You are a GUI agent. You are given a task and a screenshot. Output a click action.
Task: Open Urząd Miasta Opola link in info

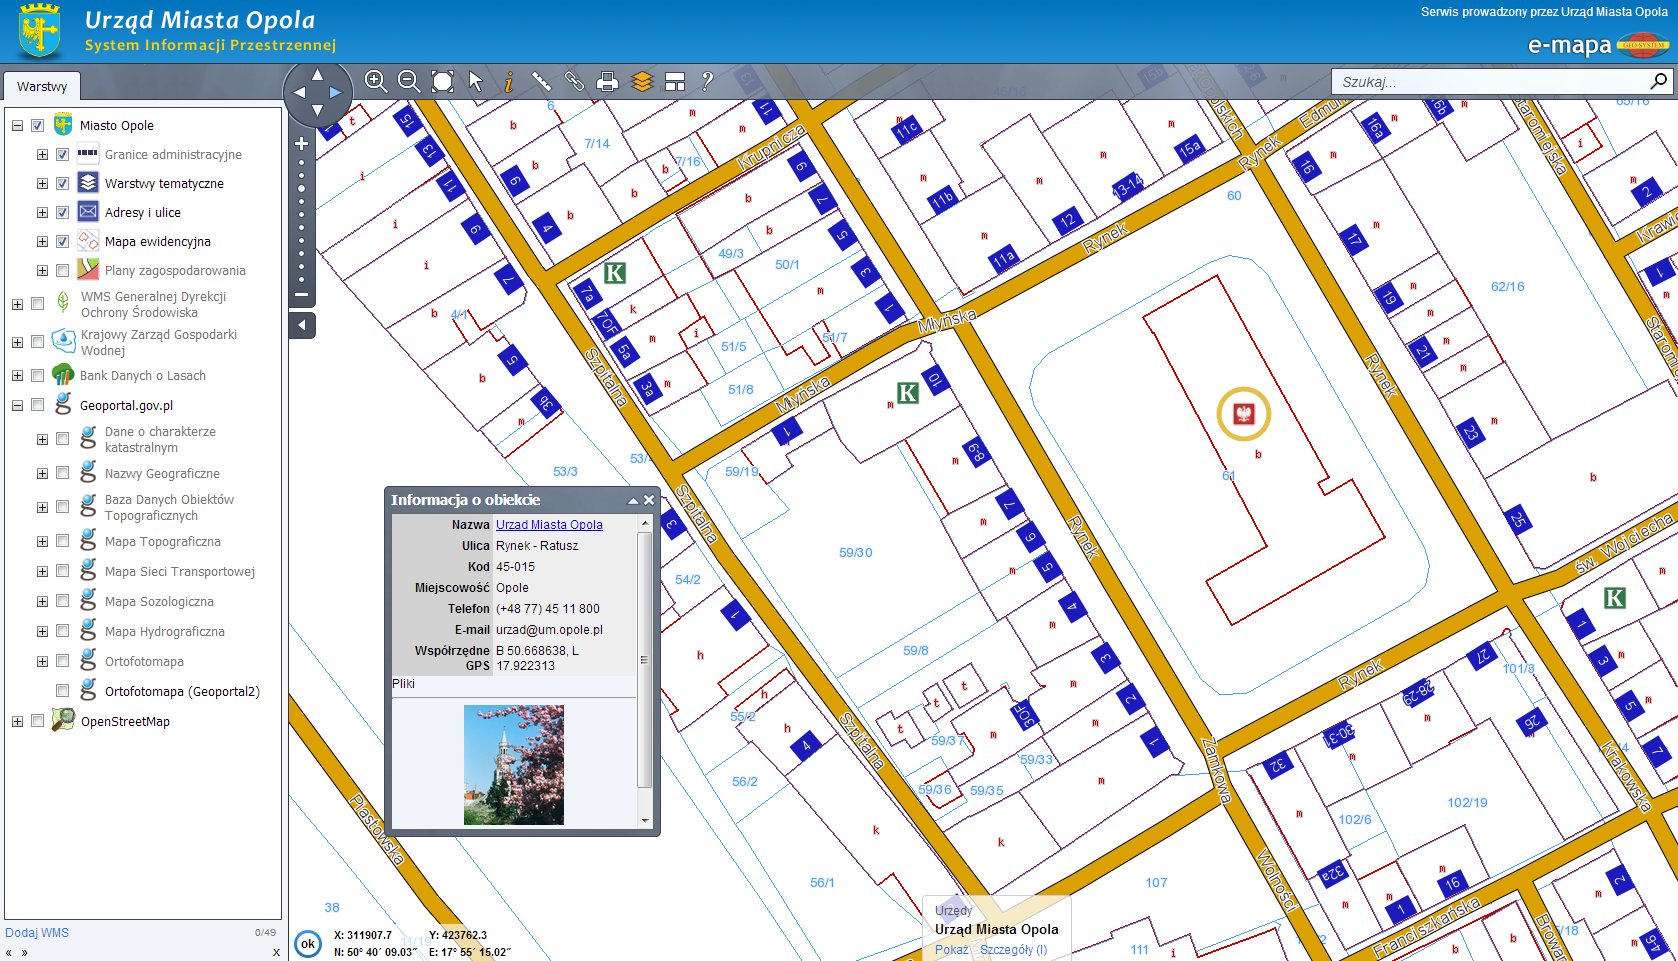(549, 525)
